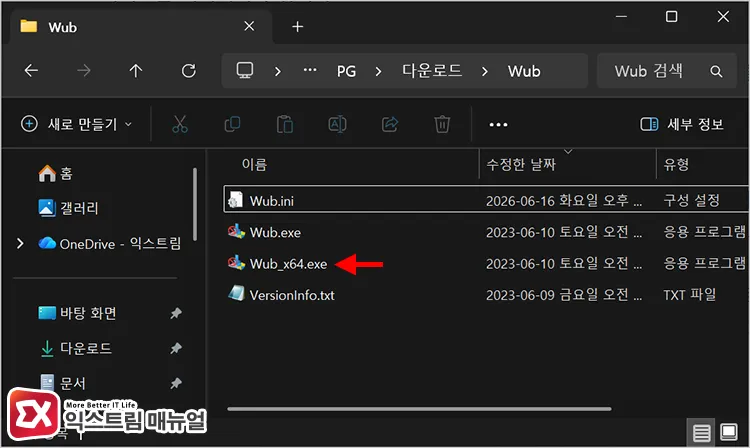
Task: Click TXT 파일 type cell
Action: tap(689, 295)
